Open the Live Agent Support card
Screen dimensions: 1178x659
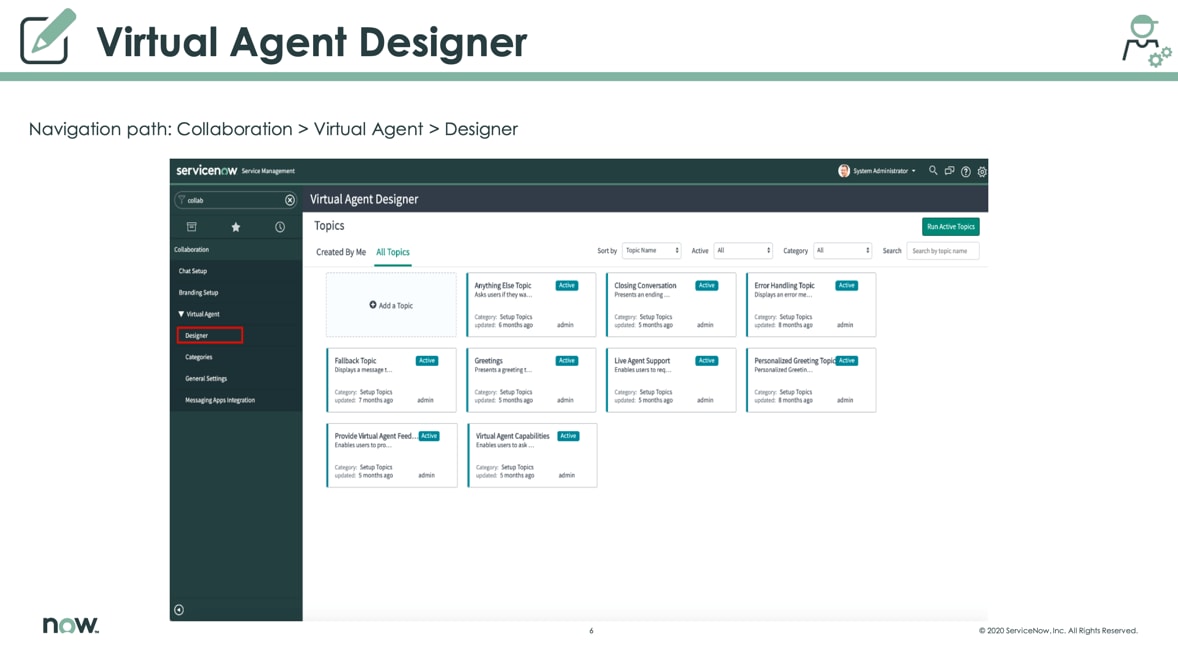[671, 380]
